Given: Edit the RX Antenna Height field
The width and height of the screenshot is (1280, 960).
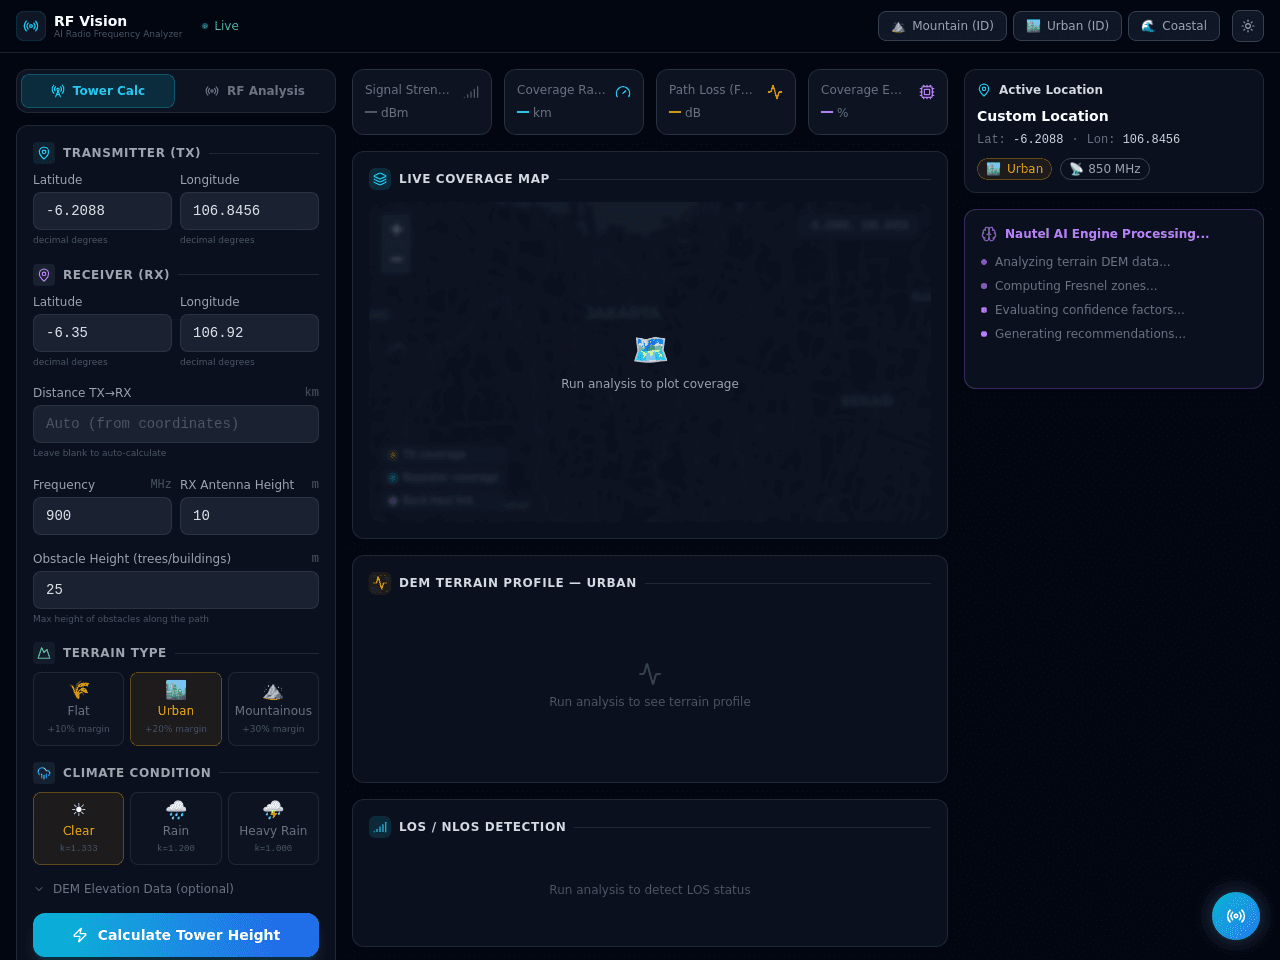Looking at the screenshot, I should (x=249, y=516).
